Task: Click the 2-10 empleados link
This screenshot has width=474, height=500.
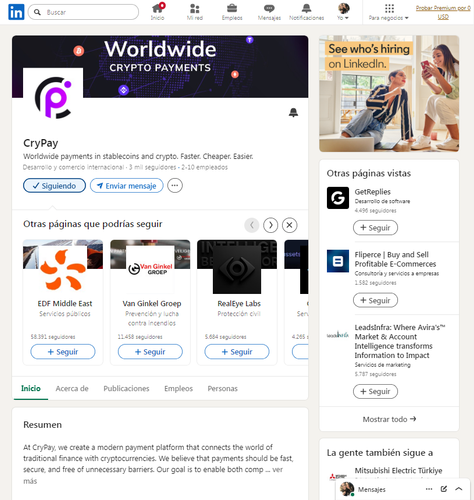Action: pos(205,167)
